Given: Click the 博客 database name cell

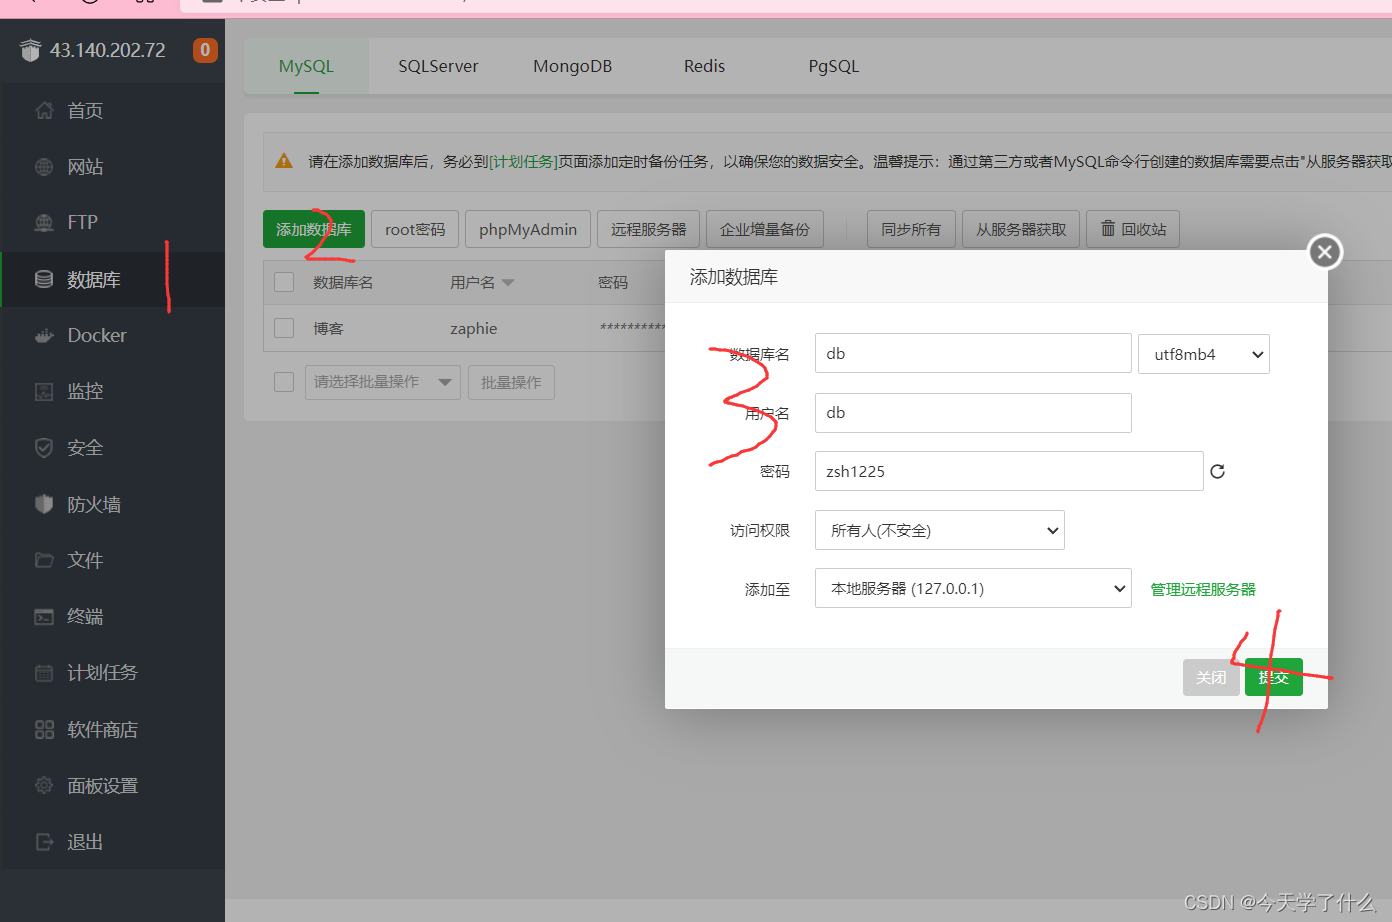Looking at the screenshot, I should pos(328,328).
